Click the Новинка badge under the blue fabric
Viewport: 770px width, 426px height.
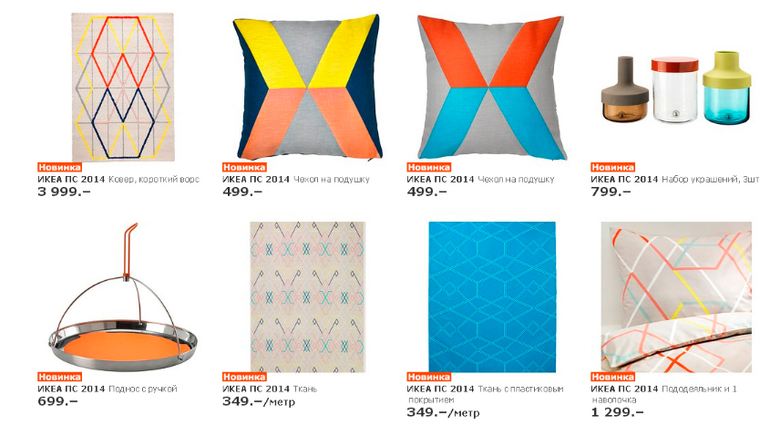(429, 377)
